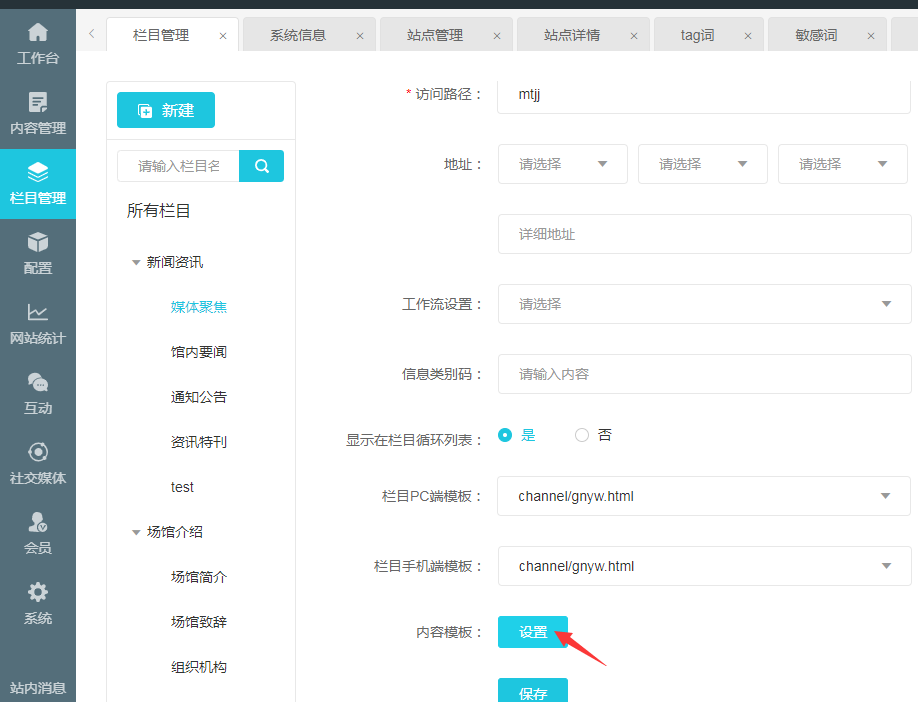Click the 详细地址 input field
The width and height of the screenshot is (918, 702).
pos(704,234)
